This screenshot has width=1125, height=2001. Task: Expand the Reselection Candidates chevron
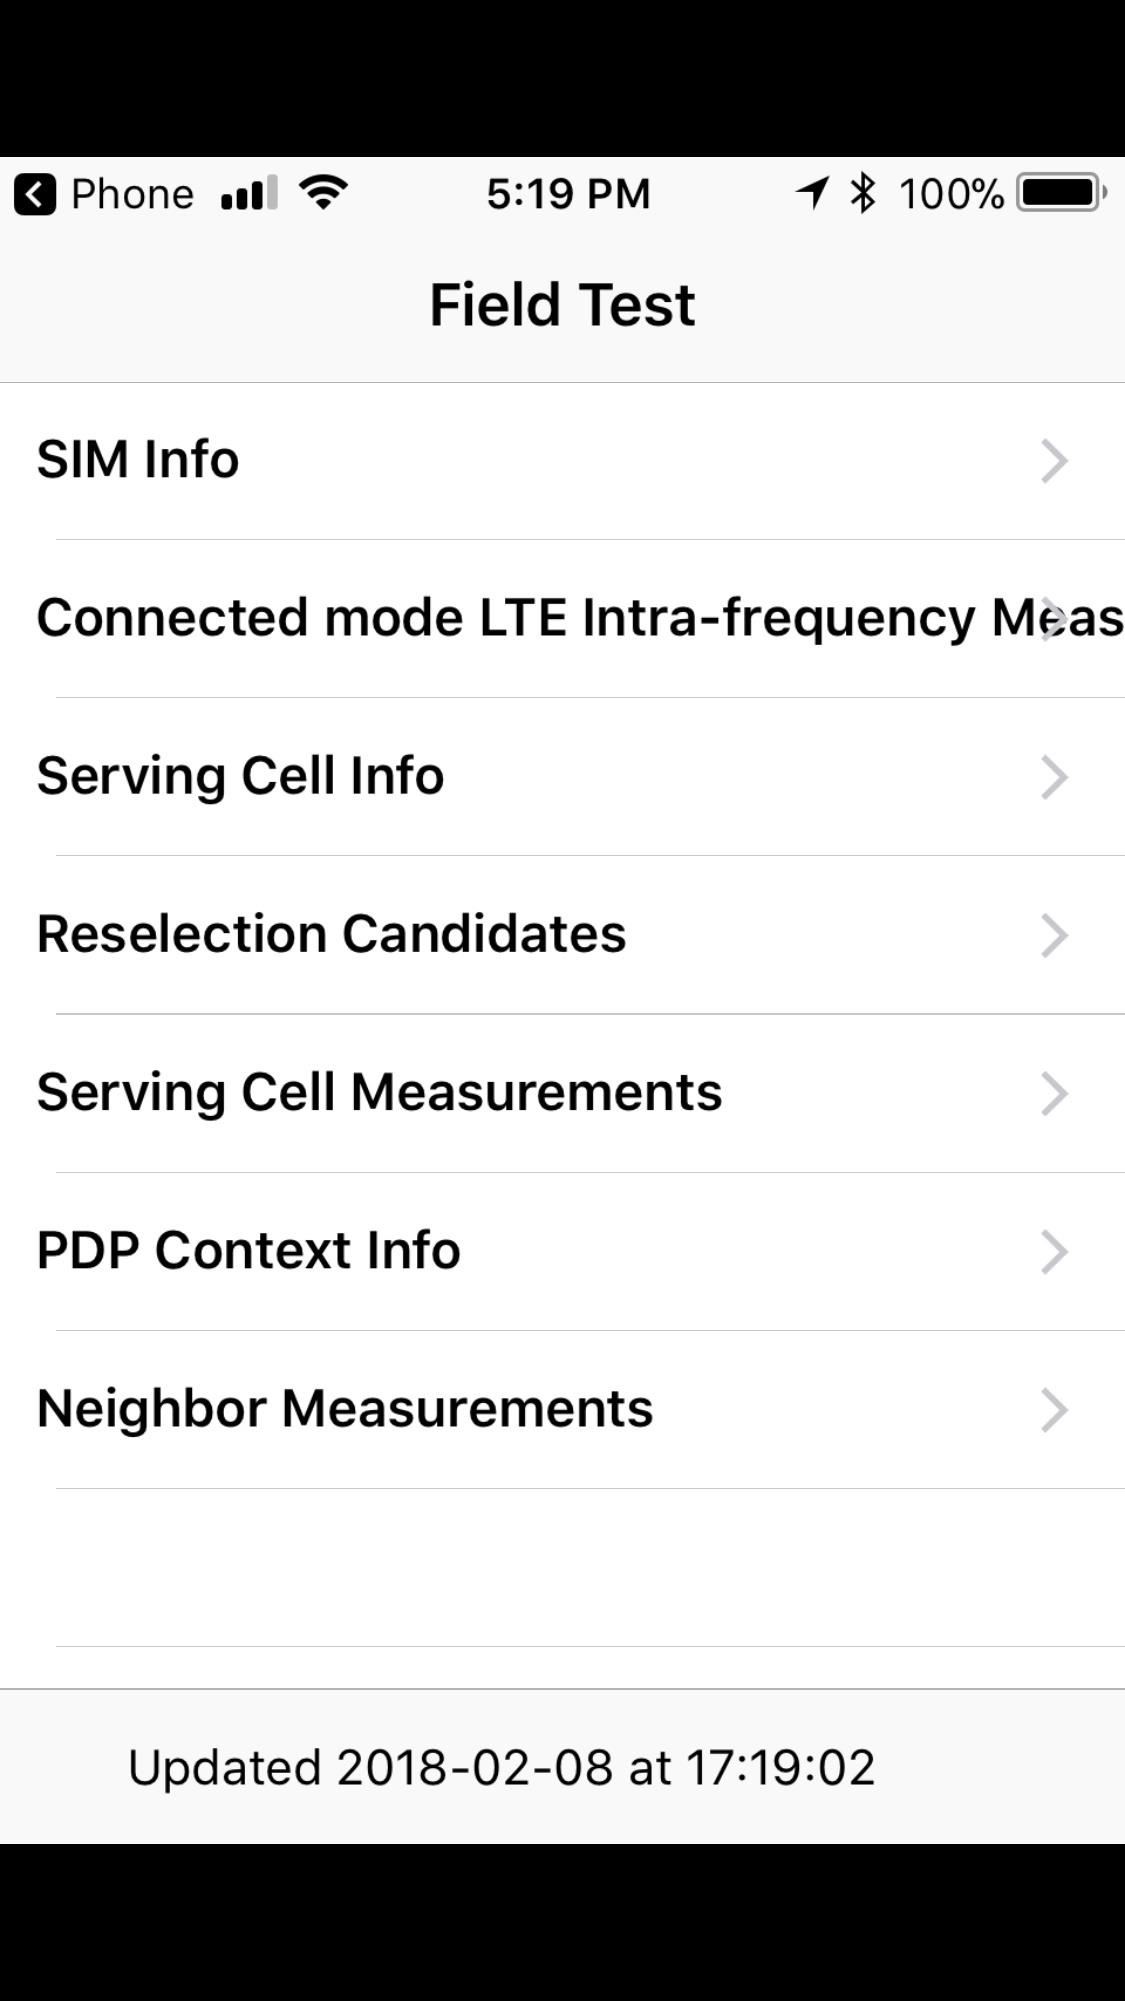coord(1054,935)
